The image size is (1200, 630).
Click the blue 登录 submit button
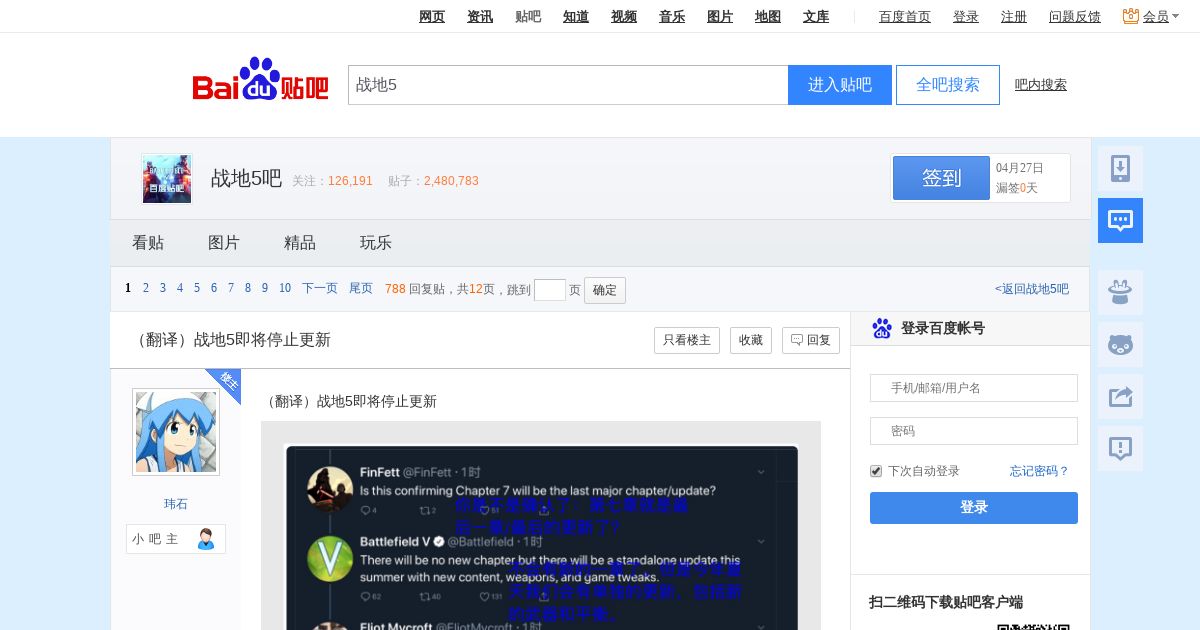[974, 508]
